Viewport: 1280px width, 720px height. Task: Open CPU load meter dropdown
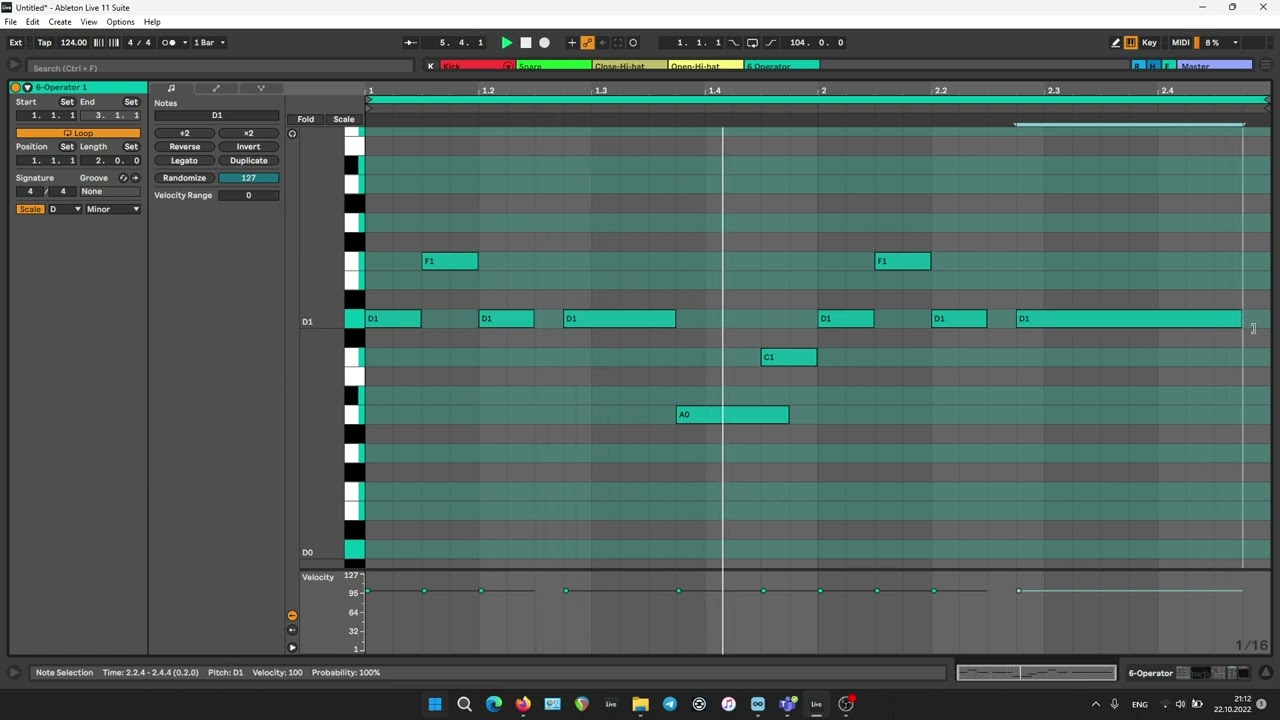(x=1235, y=43)
